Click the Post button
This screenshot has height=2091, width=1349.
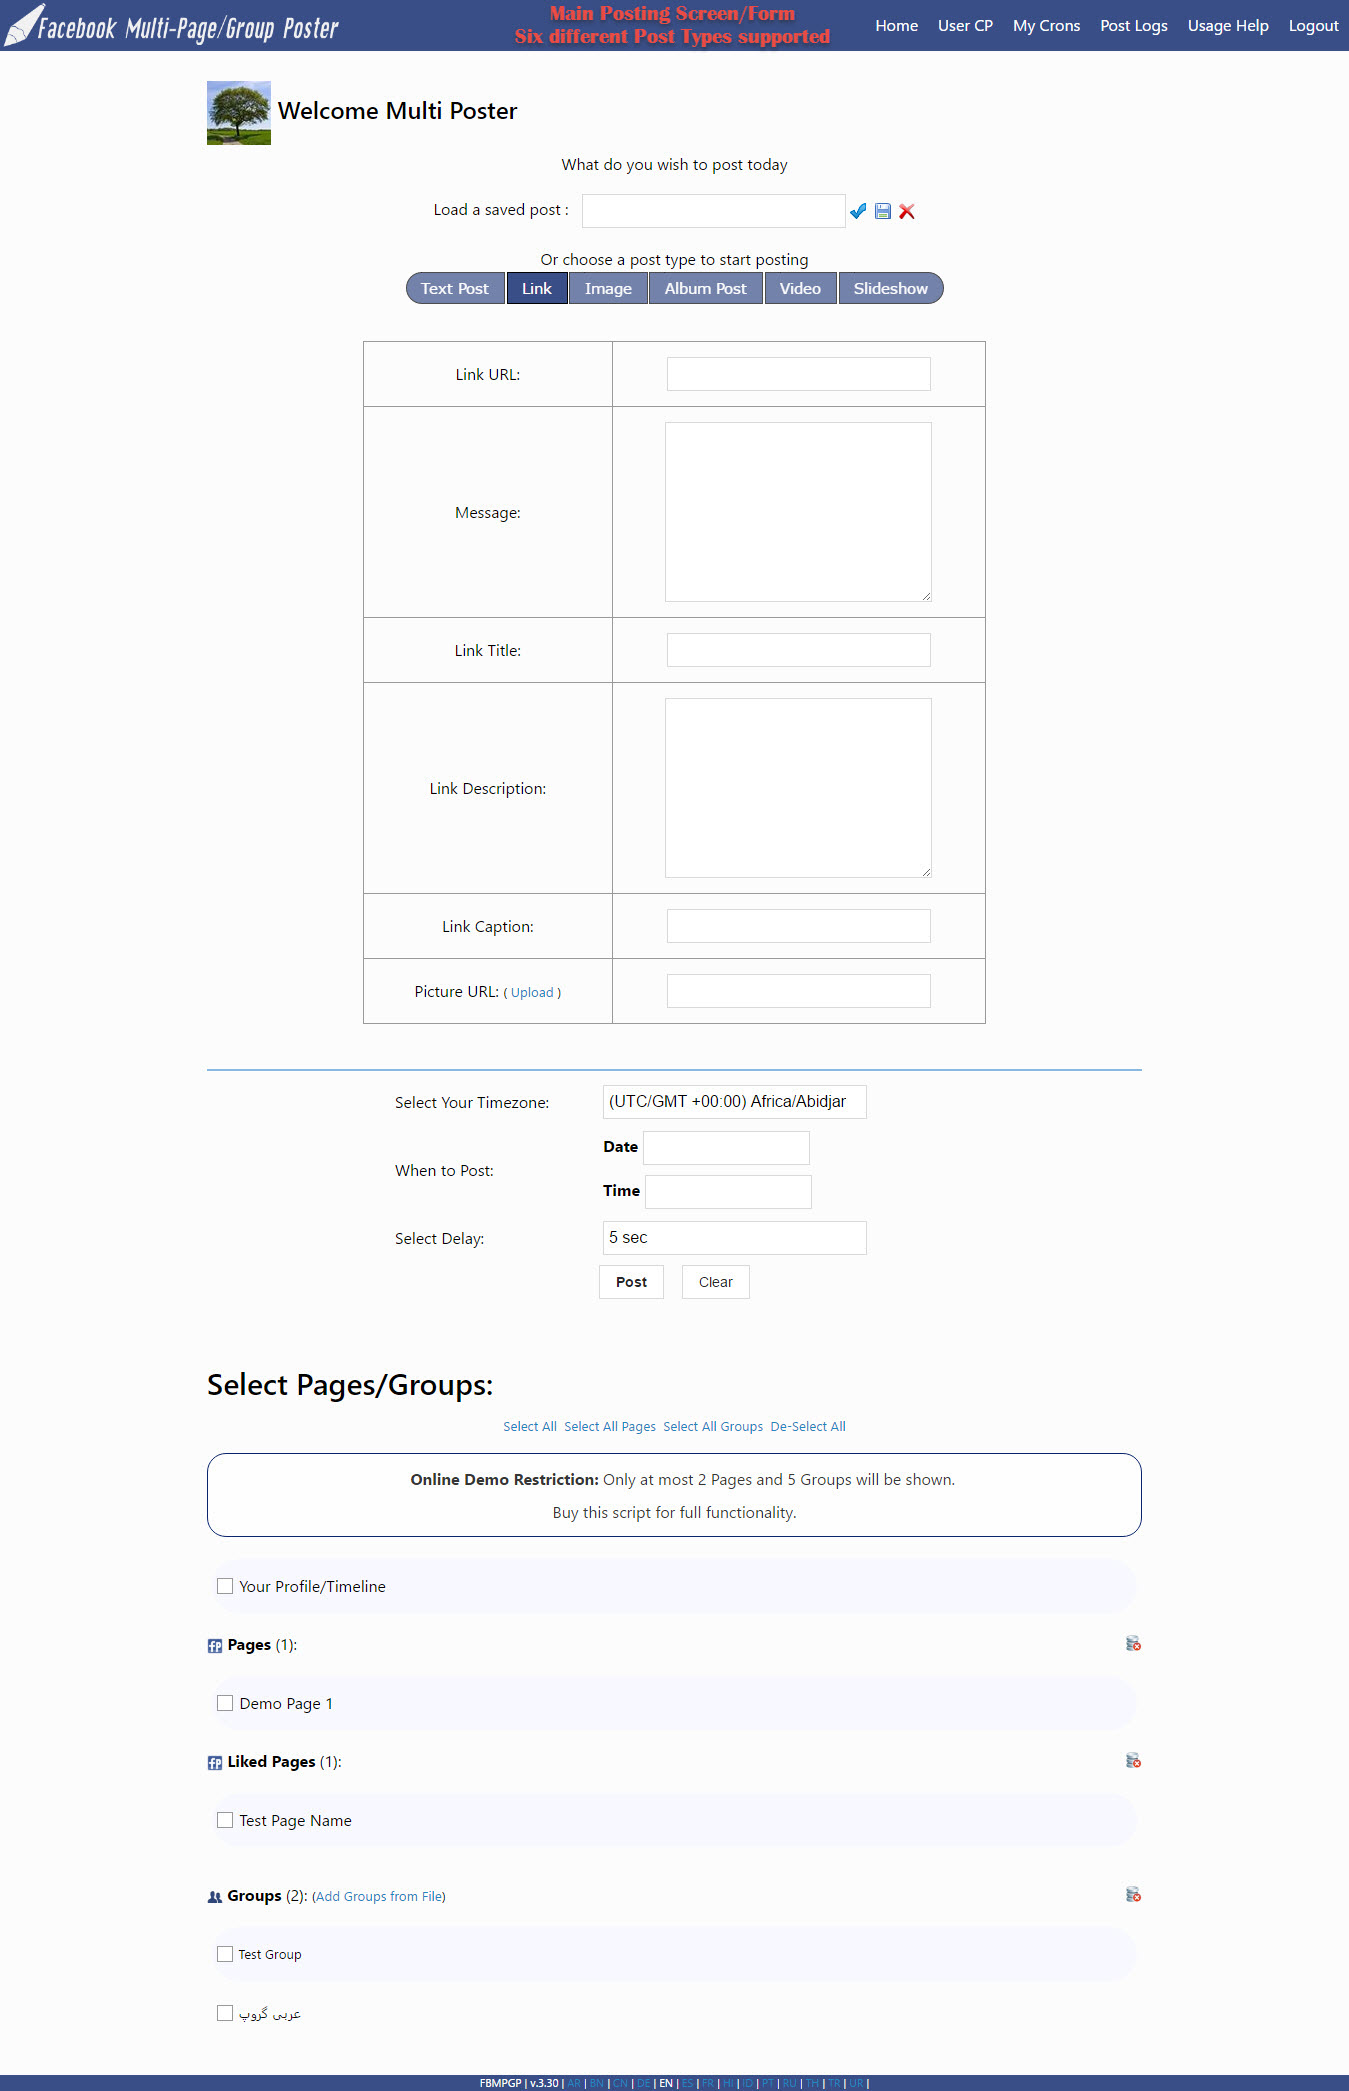(x=632, y=1282)
